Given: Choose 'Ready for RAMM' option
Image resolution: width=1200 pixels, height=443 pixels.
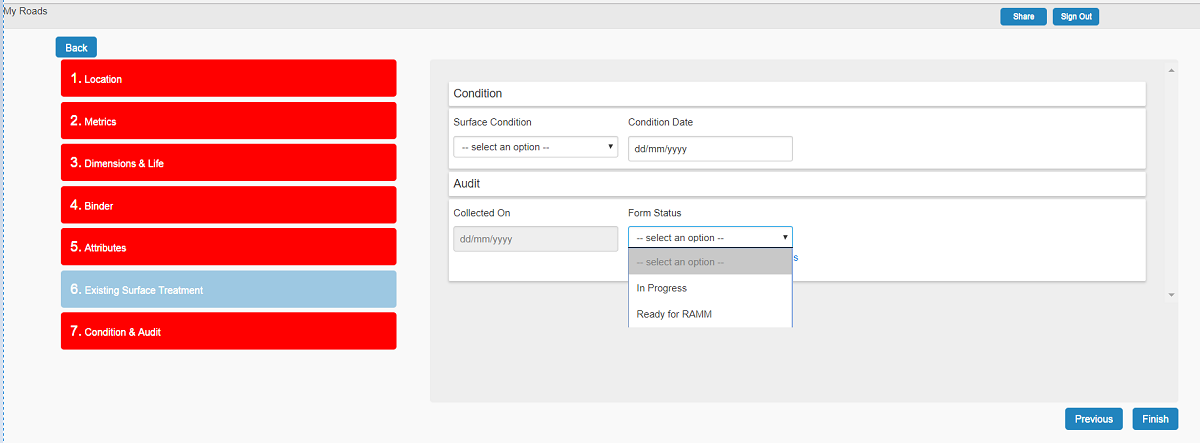Looking at the screenshot, I should pos(710,314).
